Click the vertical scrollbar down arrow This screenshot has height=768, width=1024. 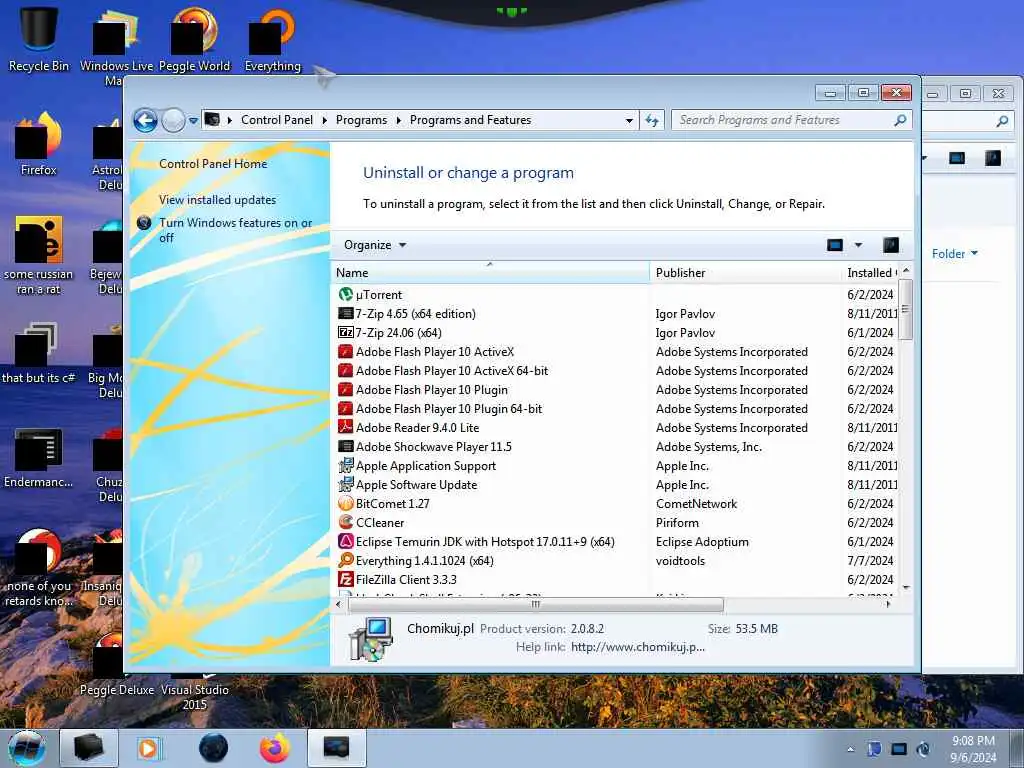(x=906, y=588)
